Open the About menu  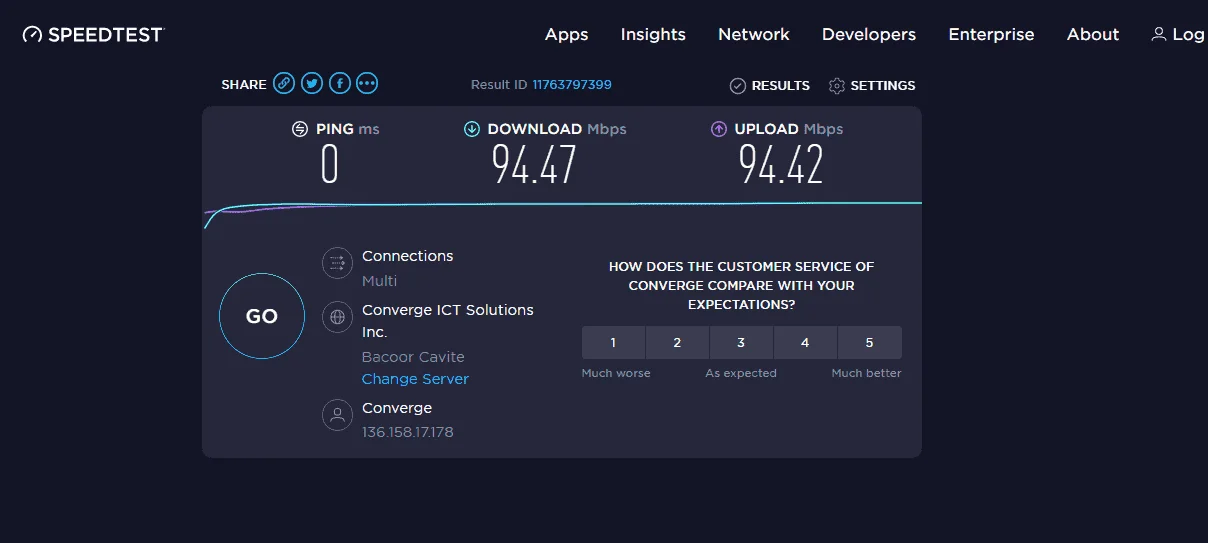[x=1093, y=34]
